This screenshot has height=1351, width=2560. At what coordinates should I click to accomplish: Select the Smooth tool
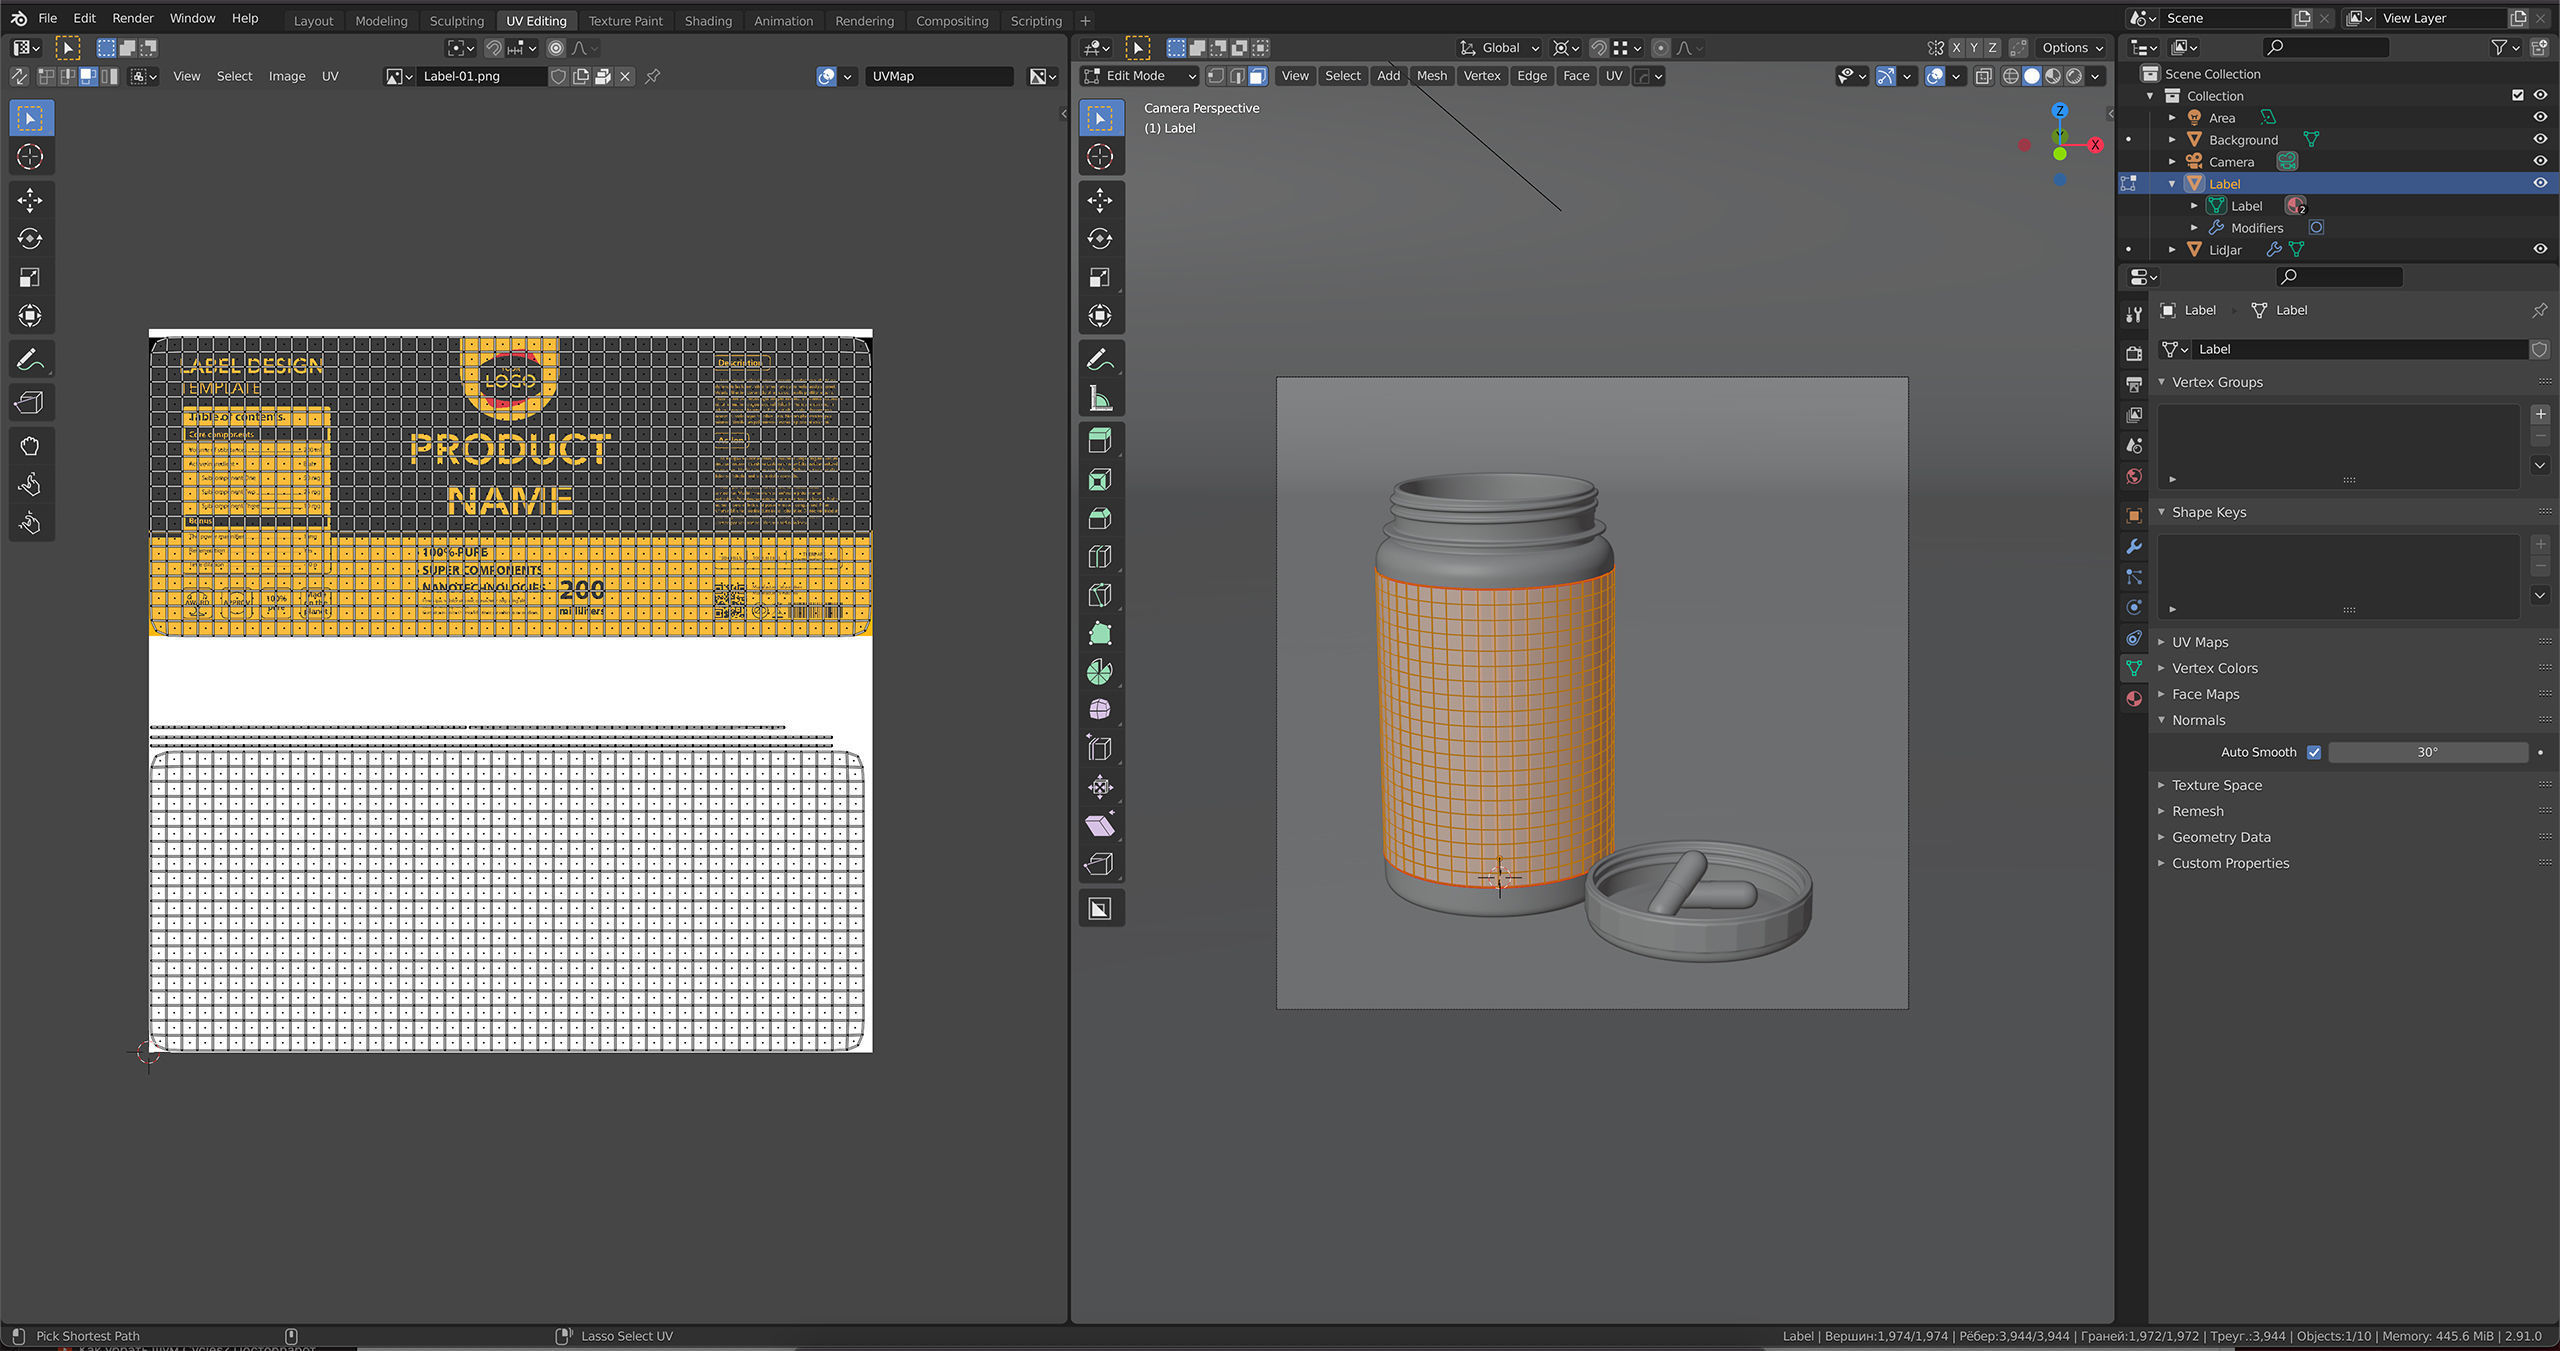pyautogui.click(x=1100, y=710)
